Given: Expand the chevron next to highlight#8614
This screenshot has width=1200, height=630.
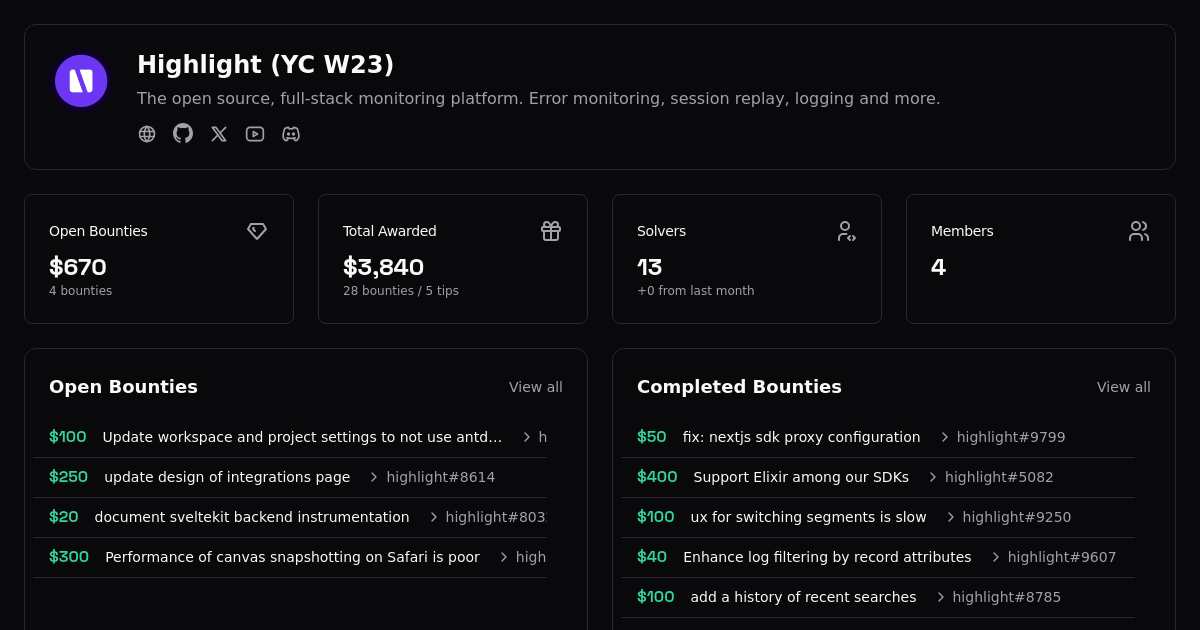Looking at the screenshot, I should click(x=373, y=477).
